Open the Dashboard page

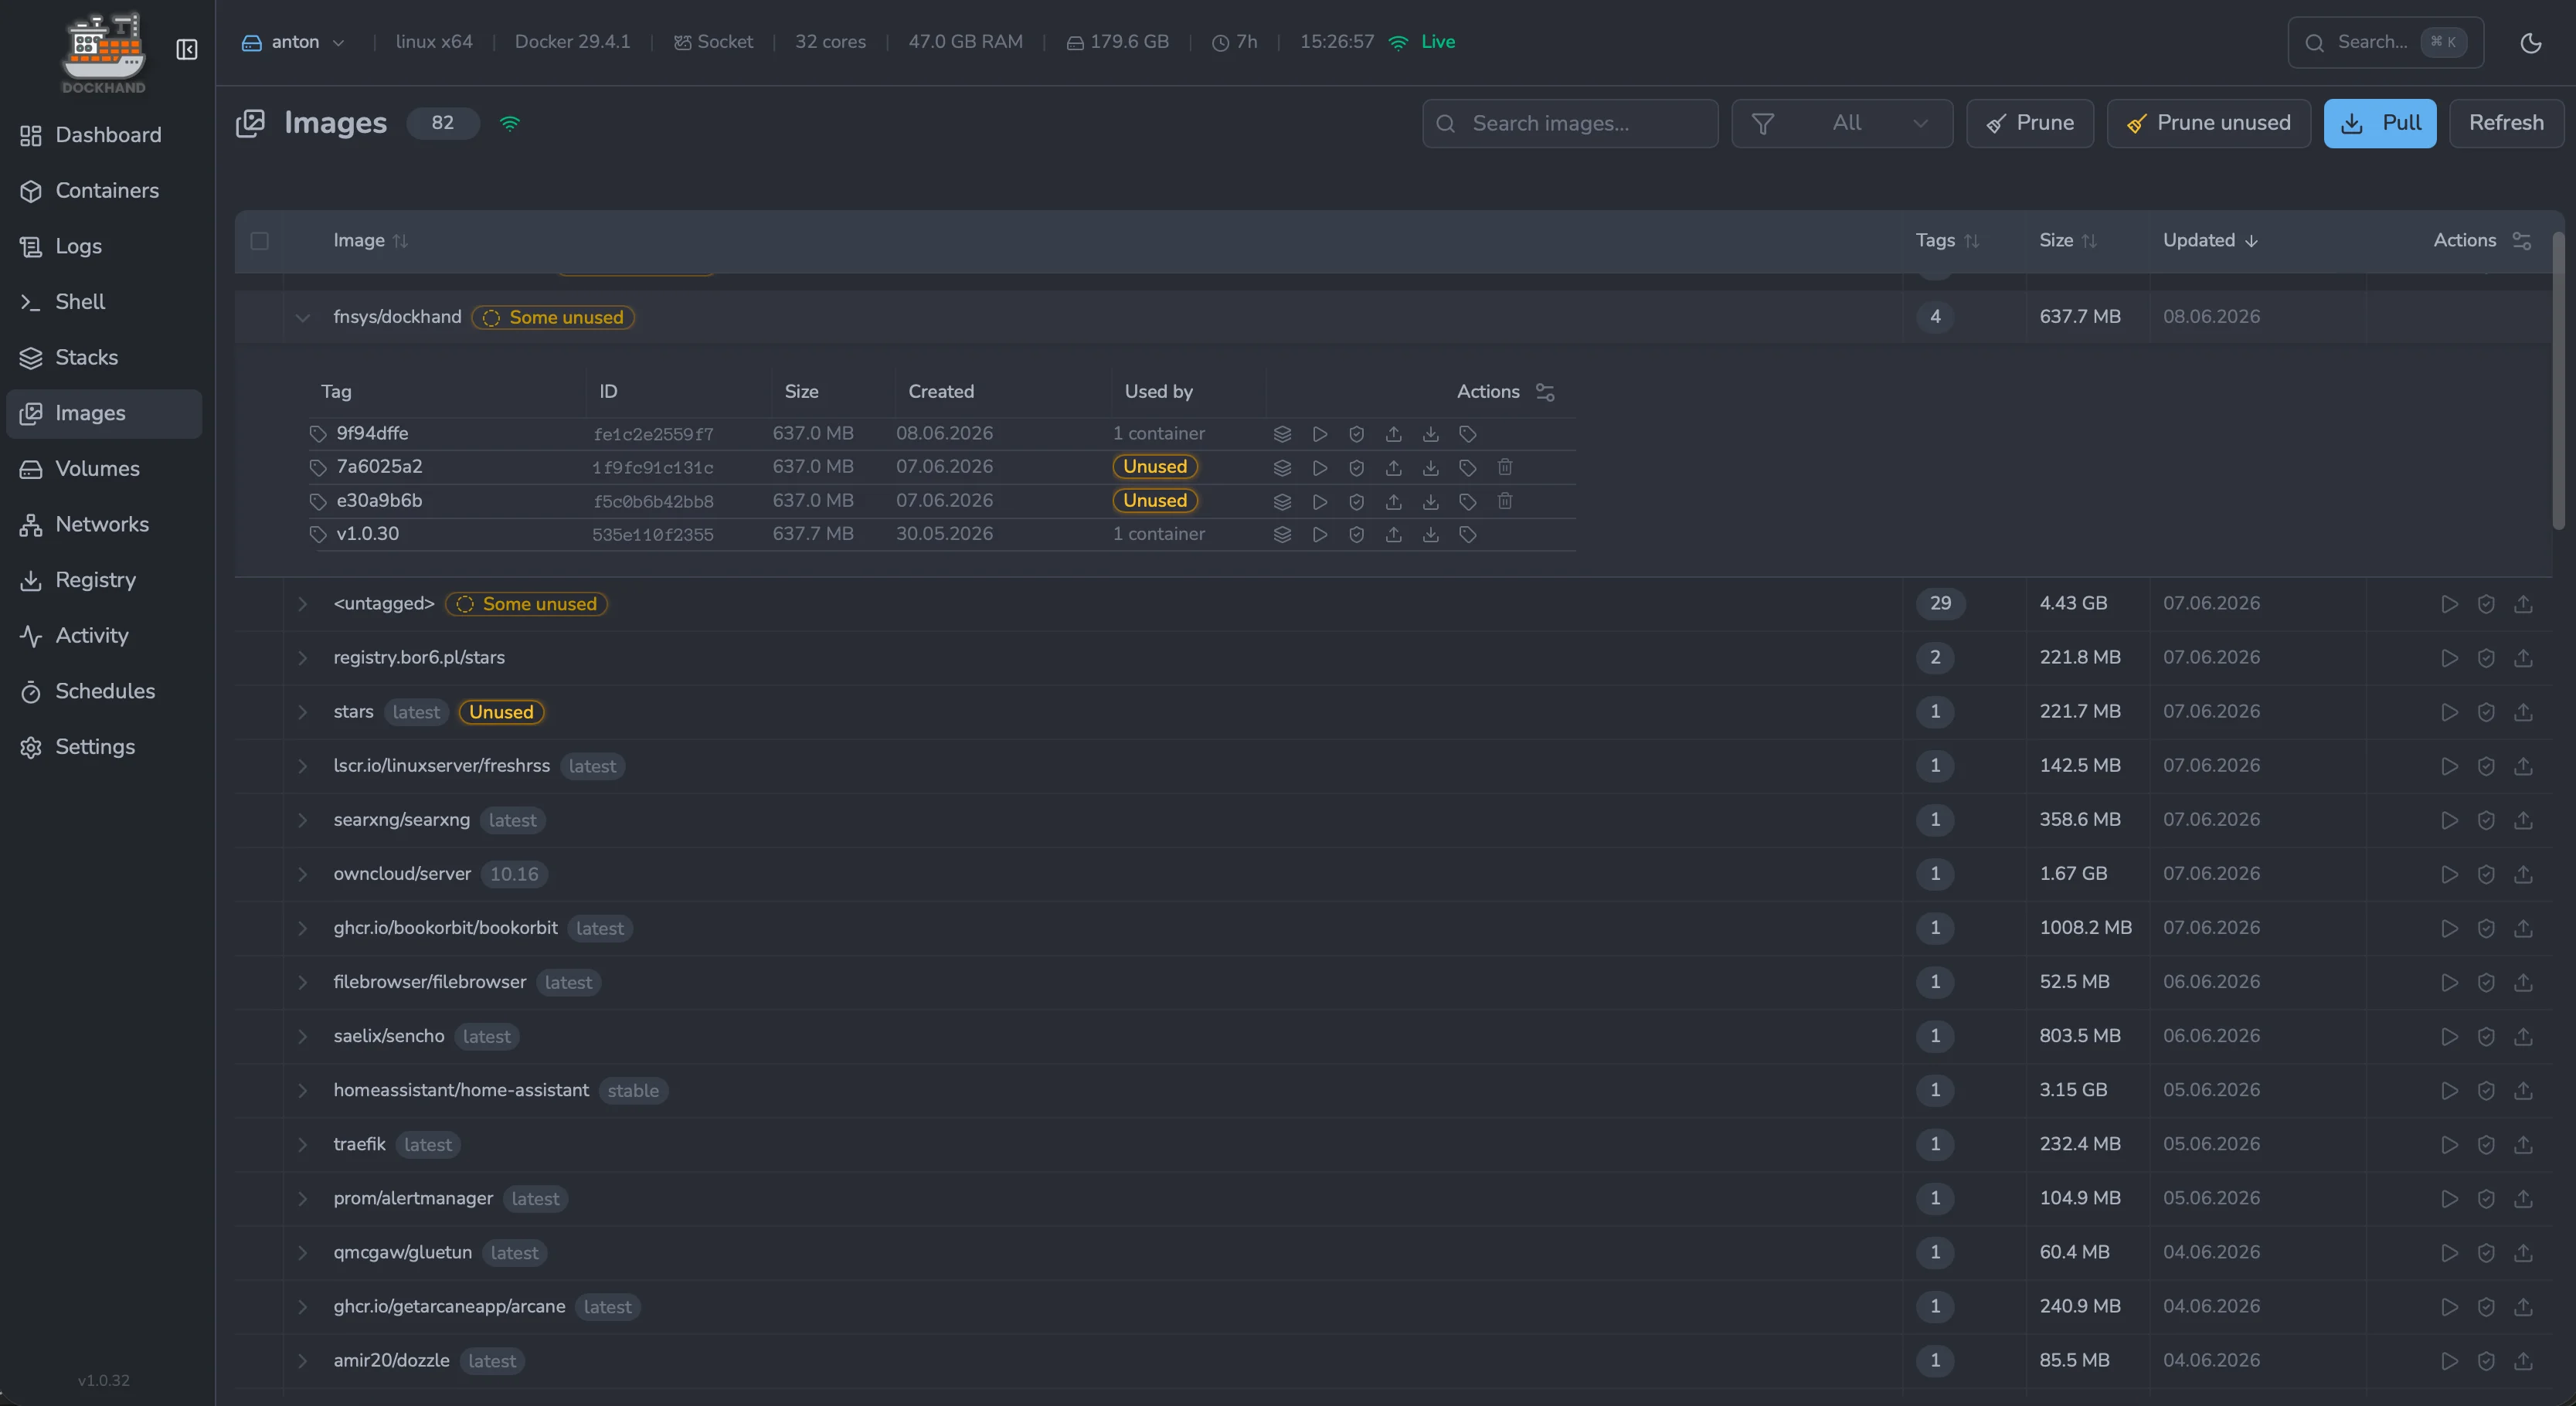(x=104, y=135)
